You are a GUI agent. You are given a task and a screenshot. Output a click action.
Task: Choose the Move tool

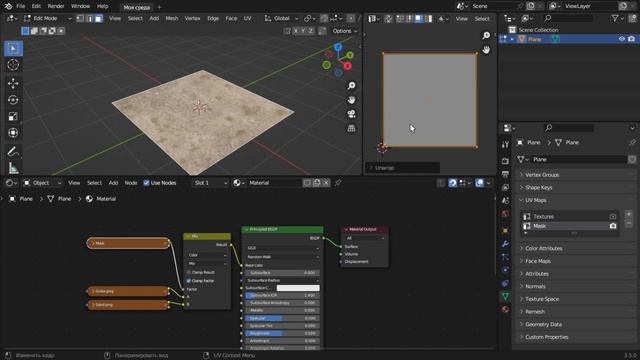coord(13,83)
